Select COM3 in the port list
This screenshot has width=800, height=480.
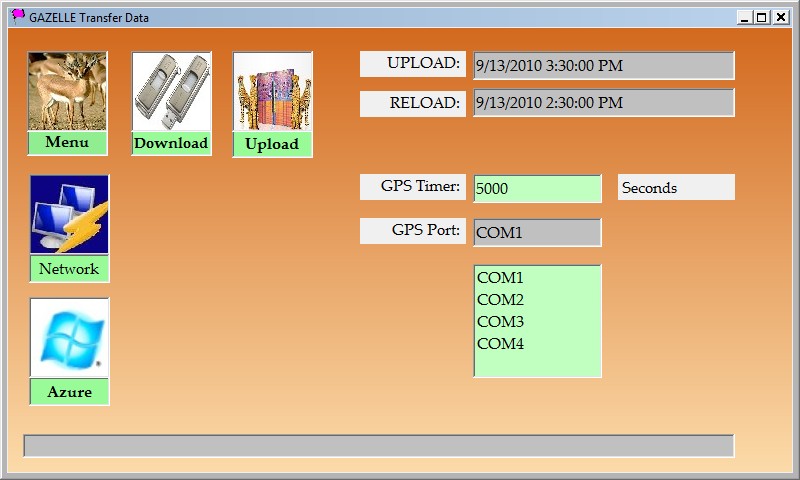click(x=500, y=321)
